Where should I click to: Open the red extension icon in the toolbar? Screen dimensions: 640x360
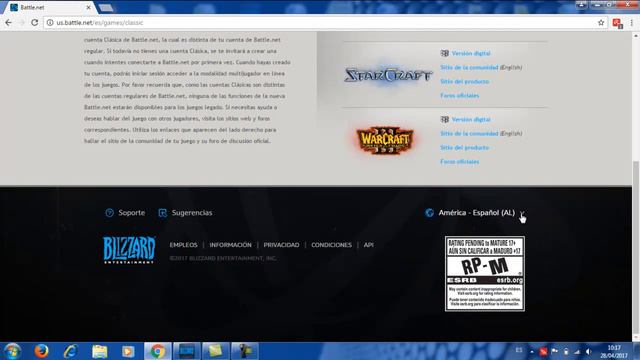pyautogui.click(x=617, y=23)
